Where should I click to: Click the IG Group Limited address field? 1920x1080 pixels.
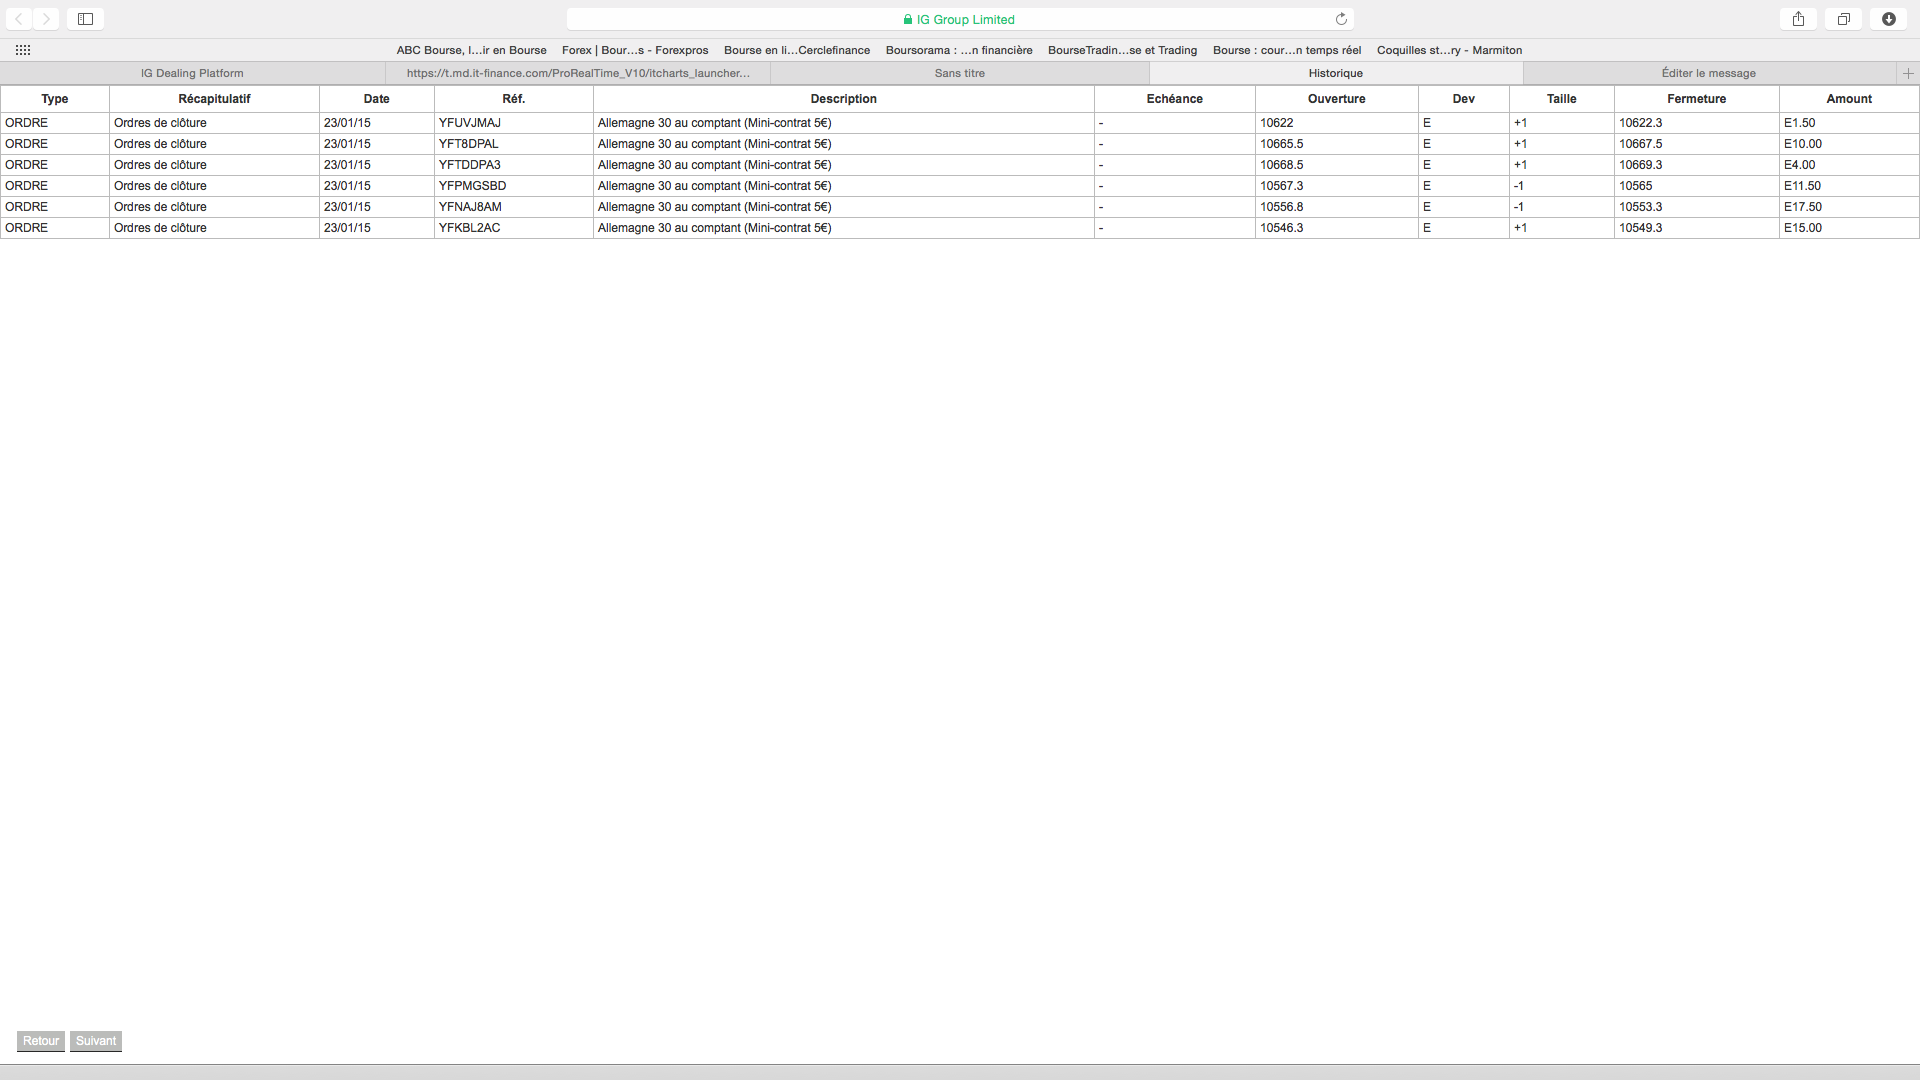958,19
